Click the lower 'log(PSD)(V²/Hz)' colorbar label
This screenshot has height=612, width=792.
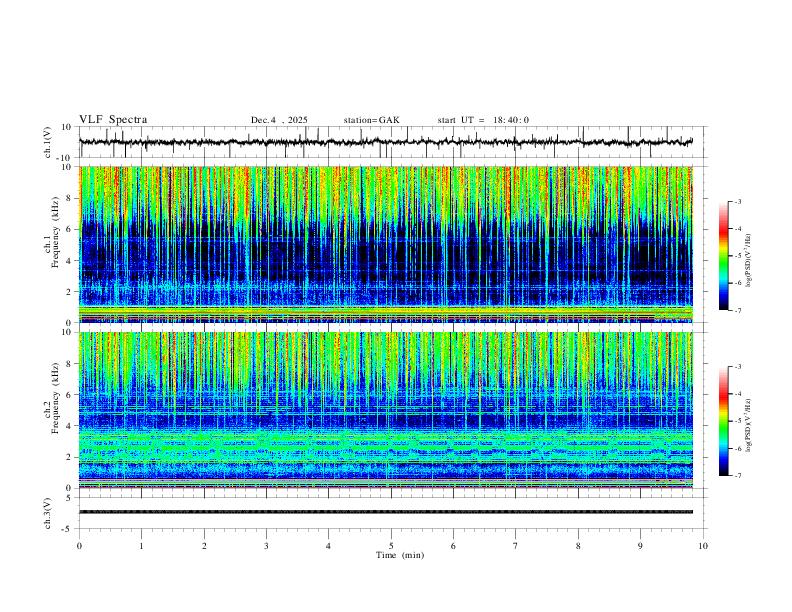coord(748,425)
